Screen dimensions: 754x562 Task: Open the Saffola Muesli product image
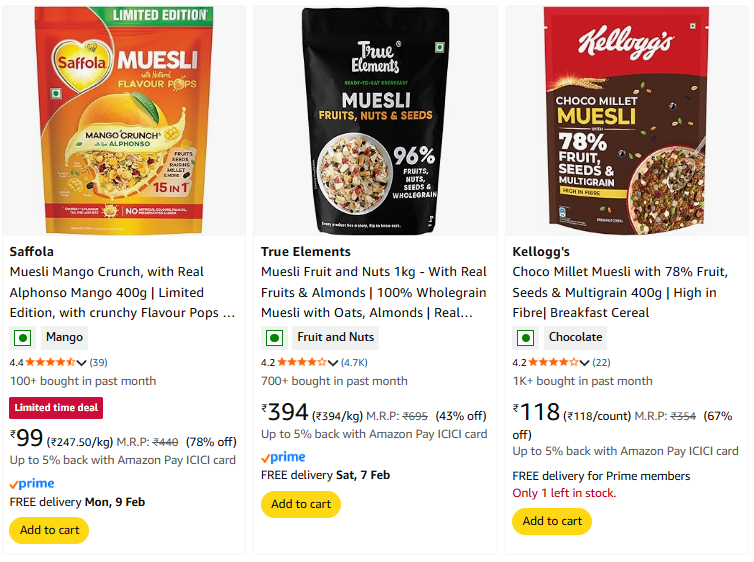(126, 120)
